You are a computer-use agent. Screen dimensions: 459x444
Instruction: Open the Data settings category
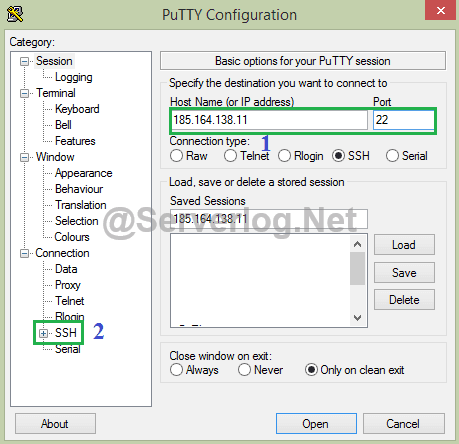[66, 269]
